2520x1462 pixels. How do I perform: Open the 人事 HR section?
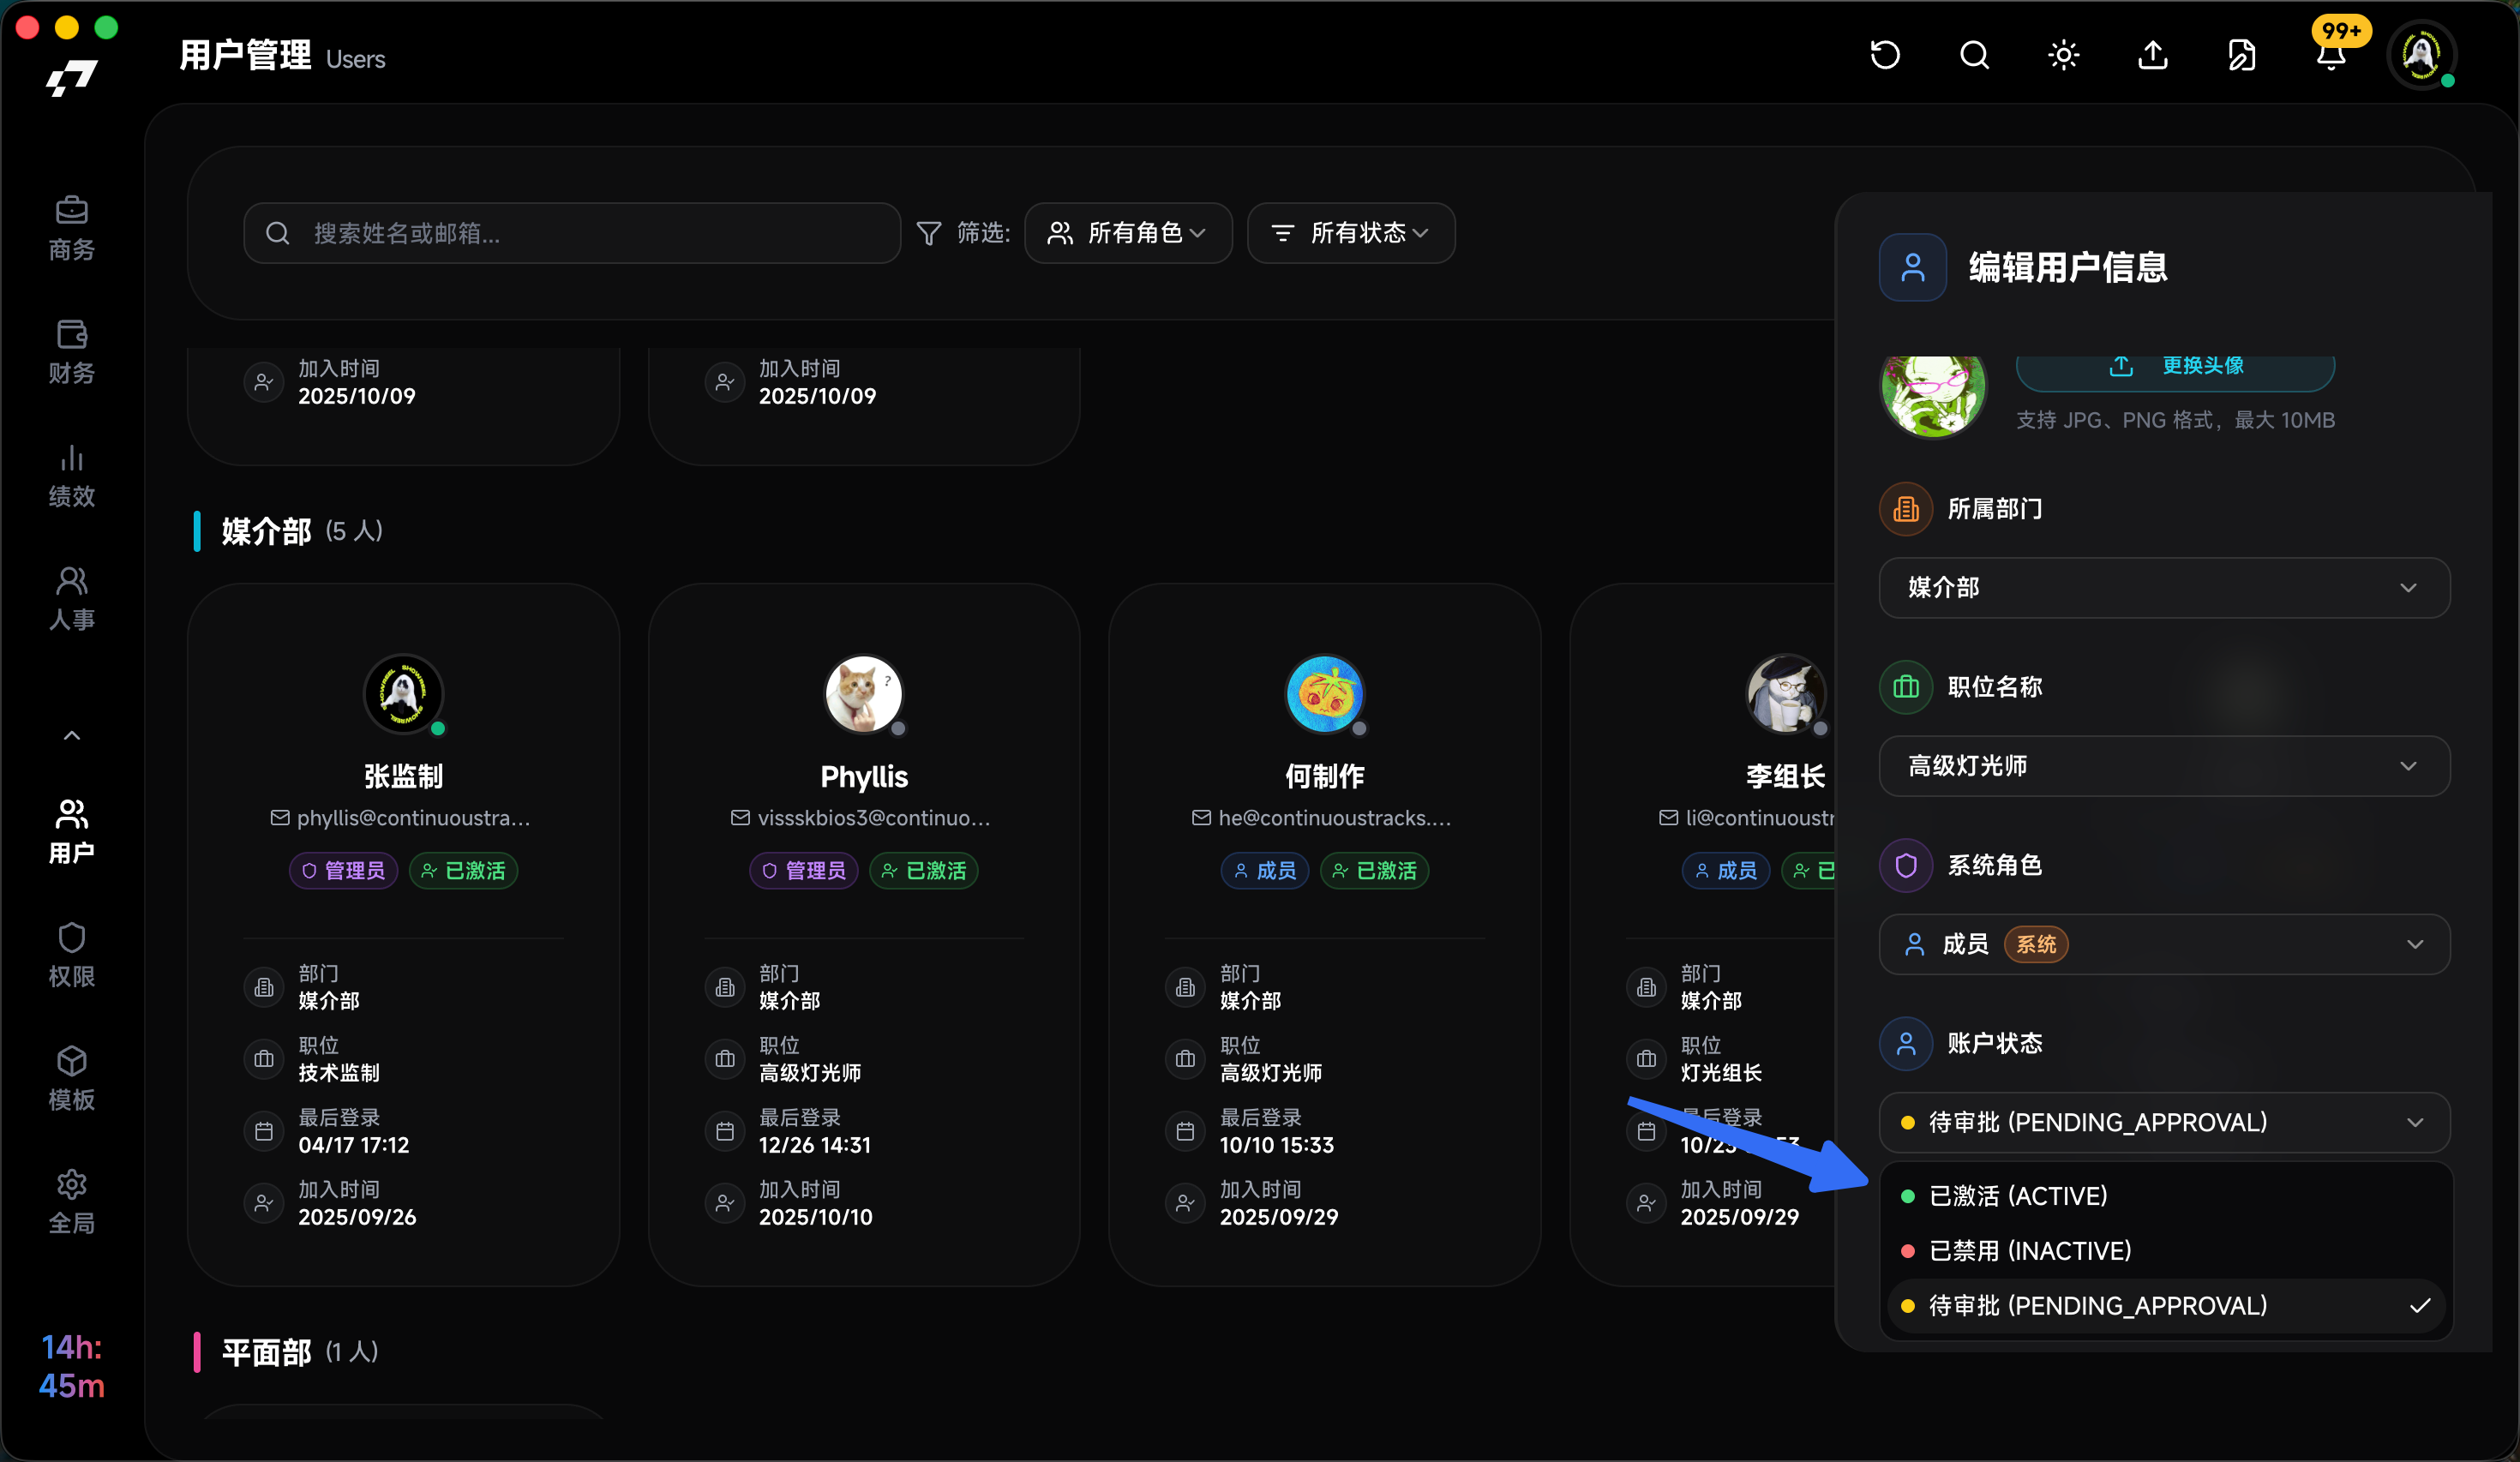click(x=71, y=598)
